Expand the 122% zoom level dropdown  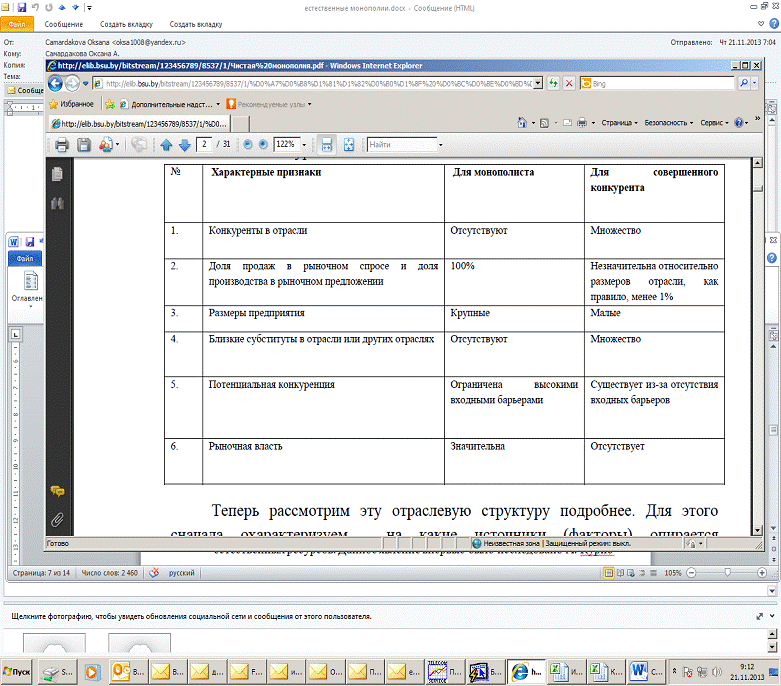click(x=303, y=144)
